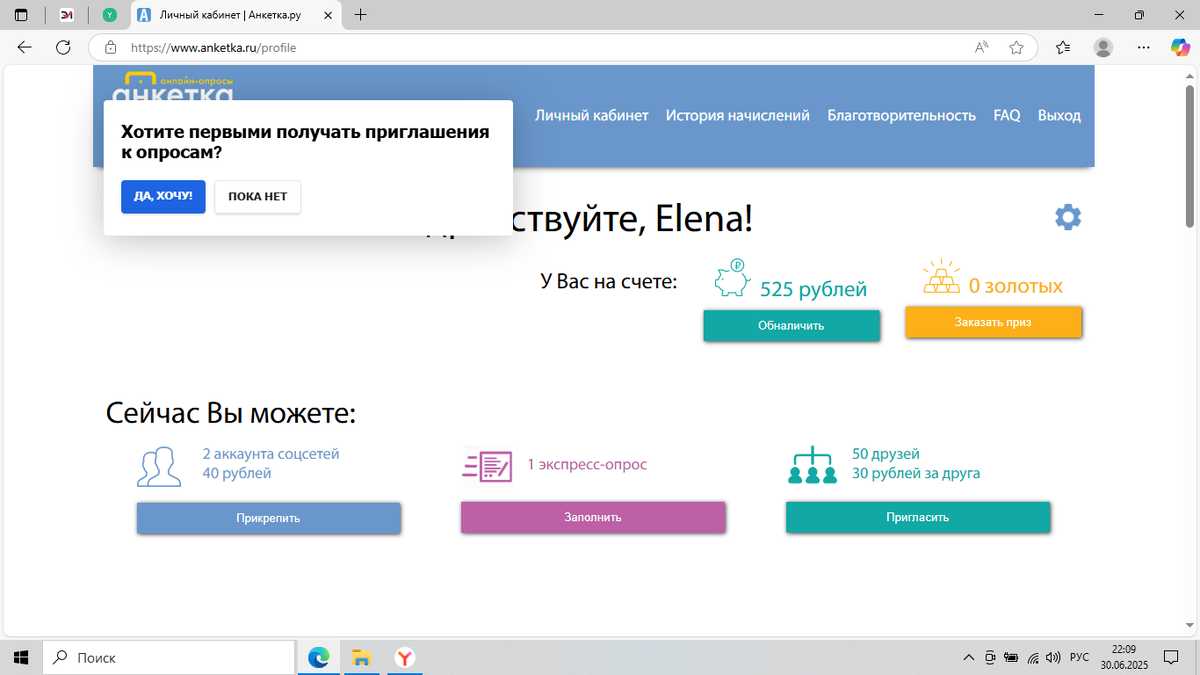1200x675 pixels.
Task: Open the Благотворительность menu item
Action: [x=900, y=115]
